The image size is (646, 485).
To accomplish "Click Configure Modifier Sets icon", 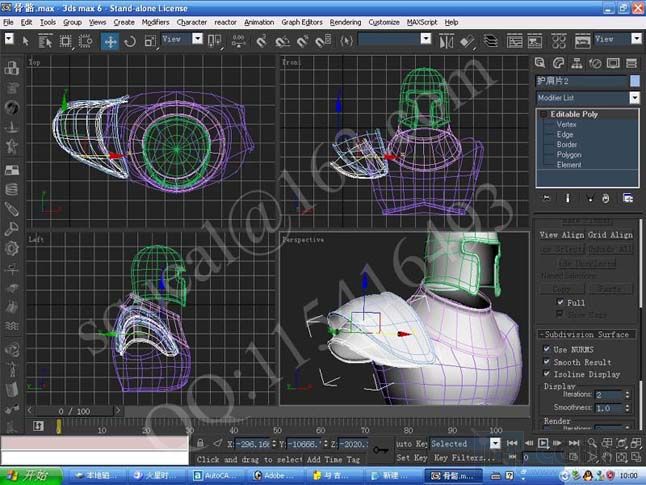I will [628, 198].
